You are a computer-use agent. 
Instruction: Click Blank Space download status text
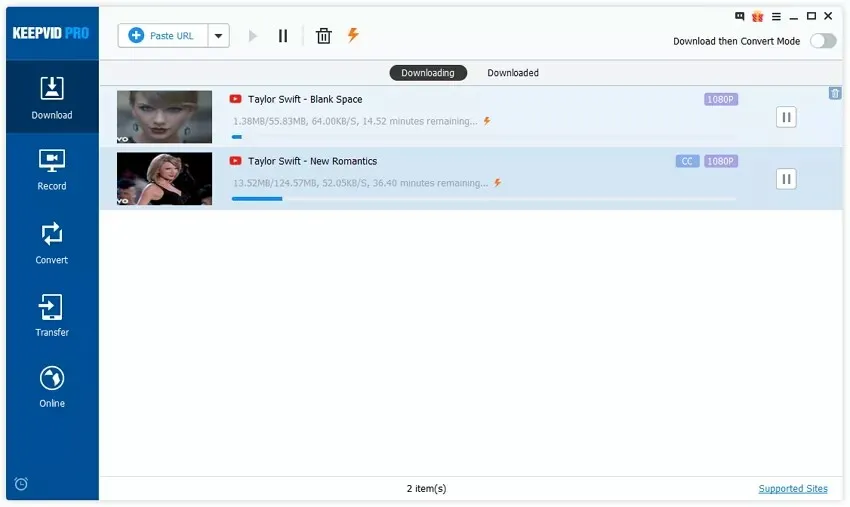pos(355,121)
